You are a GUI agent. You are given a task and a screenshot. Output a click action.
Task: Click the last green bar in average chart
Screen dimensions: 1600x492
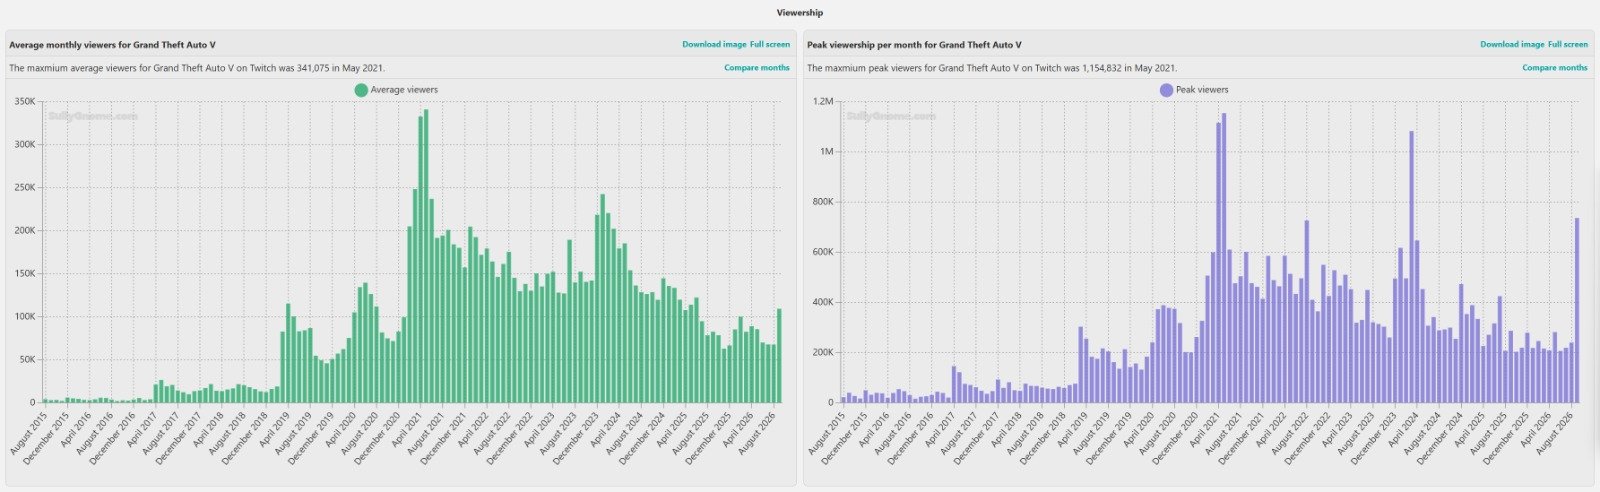coord(779,355)
